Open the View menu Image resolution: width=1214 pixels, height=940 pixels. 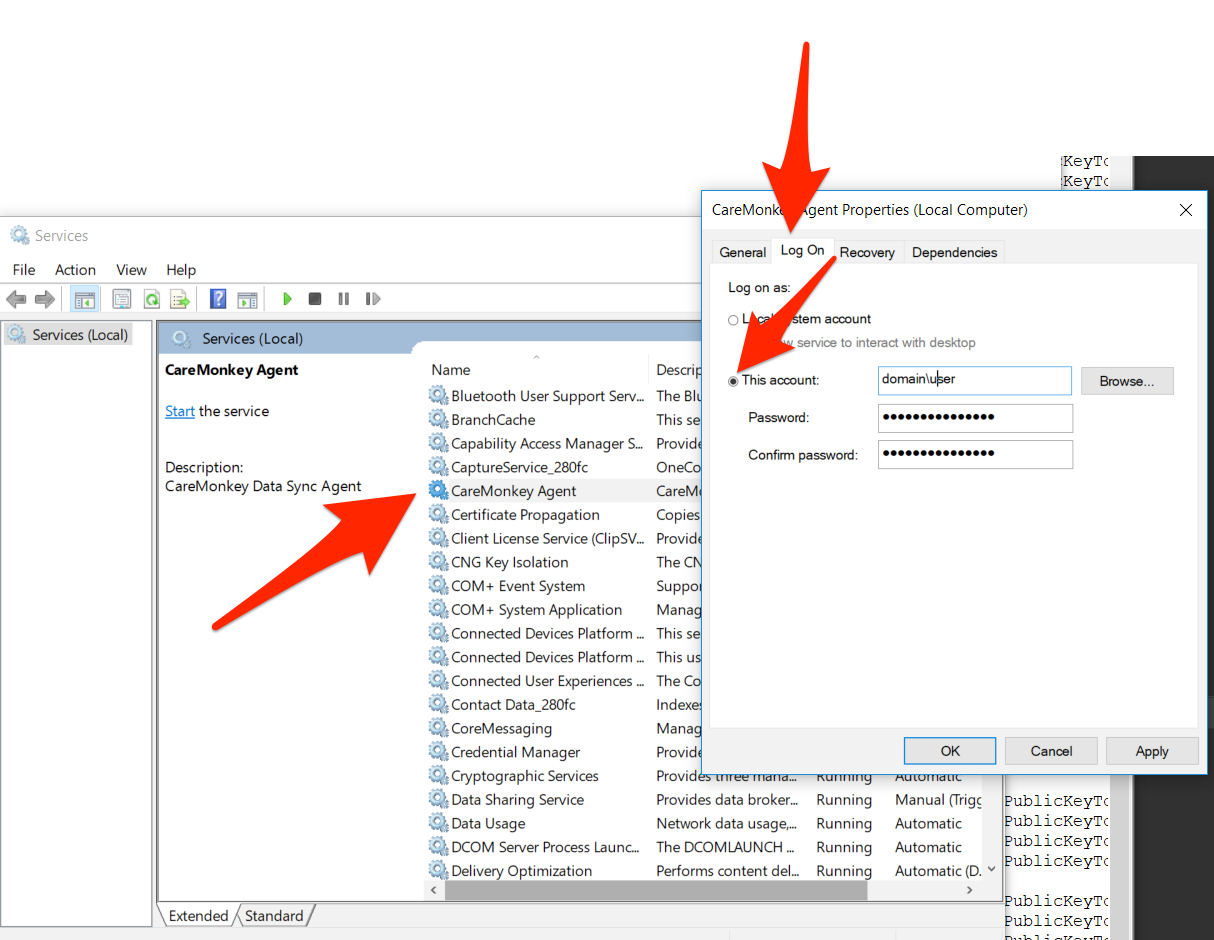pyautogui.click(x=131, y=270)
